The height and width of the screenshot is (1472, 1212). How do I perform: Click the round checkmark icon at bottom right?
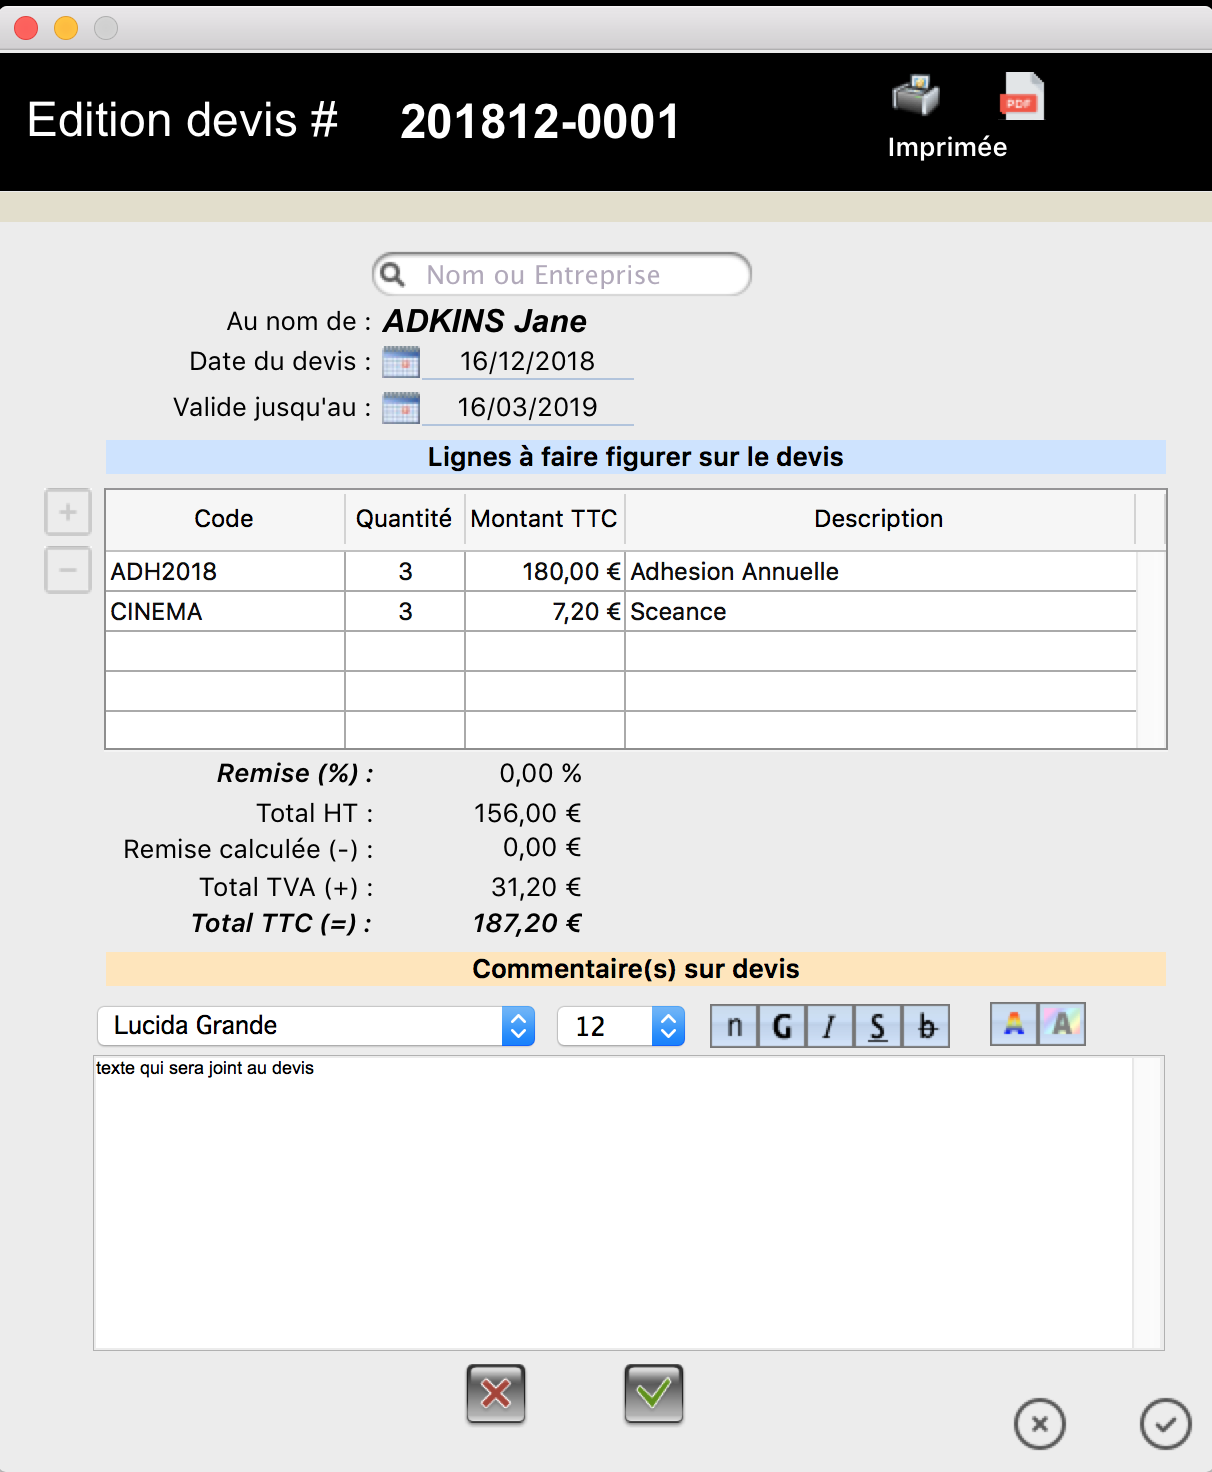pos(1166,1423)
